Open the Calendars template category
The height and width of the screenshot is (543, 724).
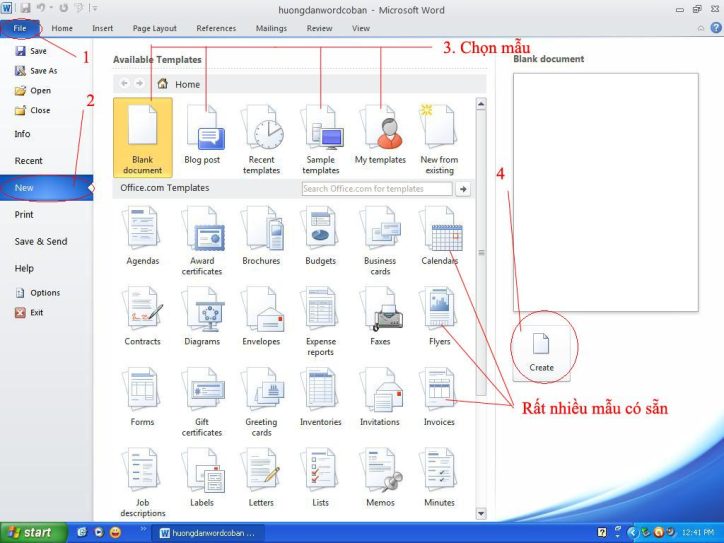439,236
